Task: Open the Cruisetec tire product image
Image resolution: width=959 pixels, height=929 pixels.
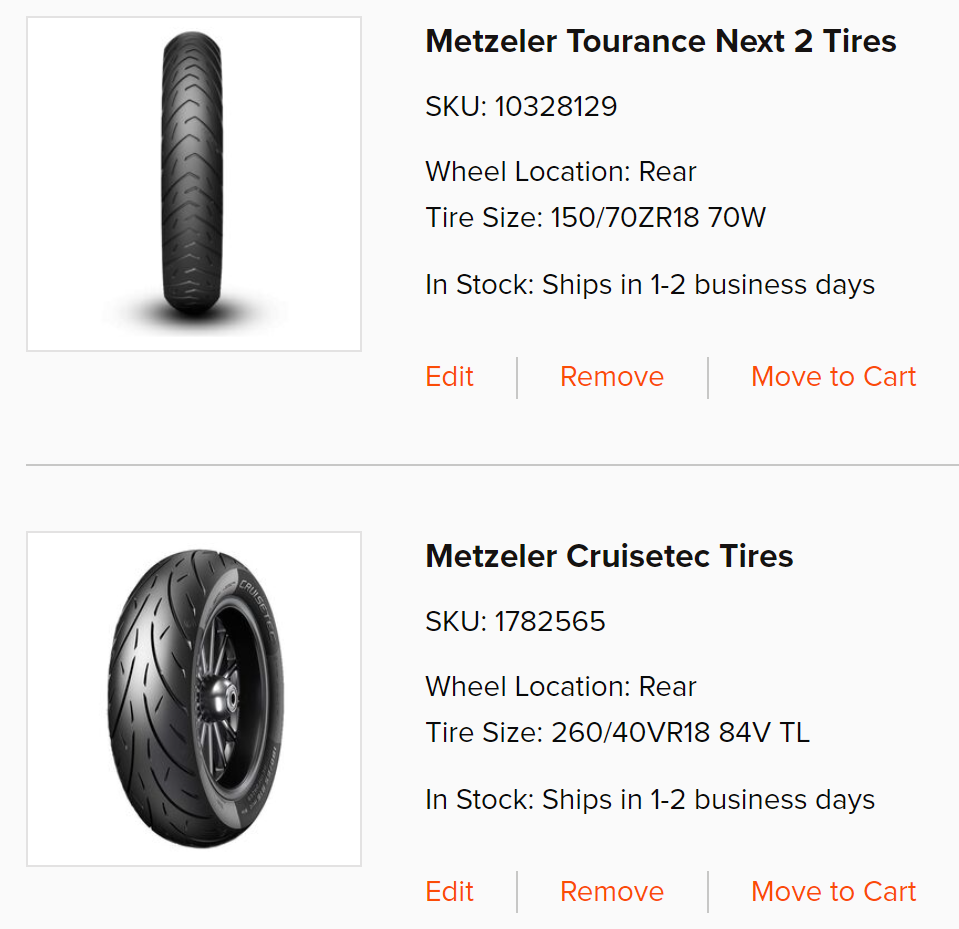Action: [x=193, y=698]
